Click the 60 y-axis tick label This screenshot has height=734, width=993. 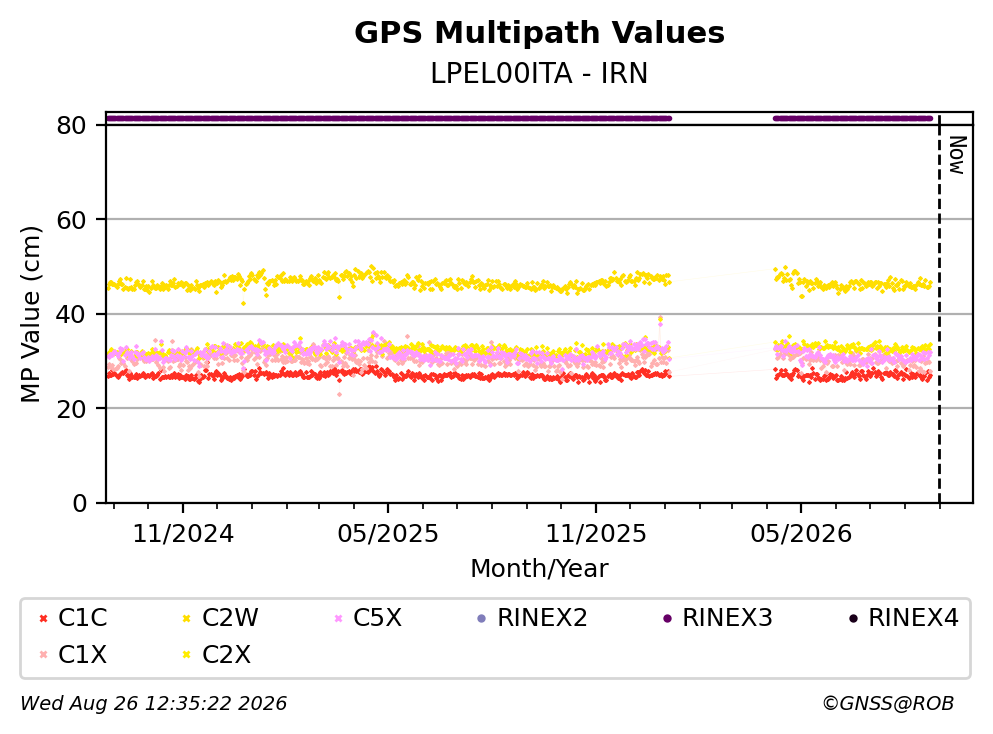(72, 220)
